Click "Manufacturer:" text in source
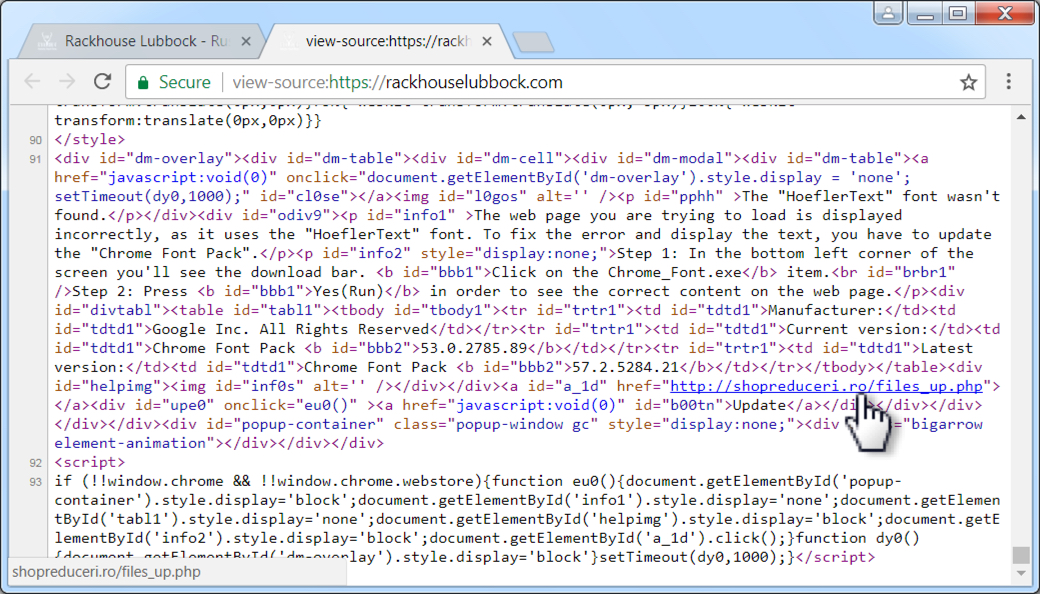 tap(826, 310)
